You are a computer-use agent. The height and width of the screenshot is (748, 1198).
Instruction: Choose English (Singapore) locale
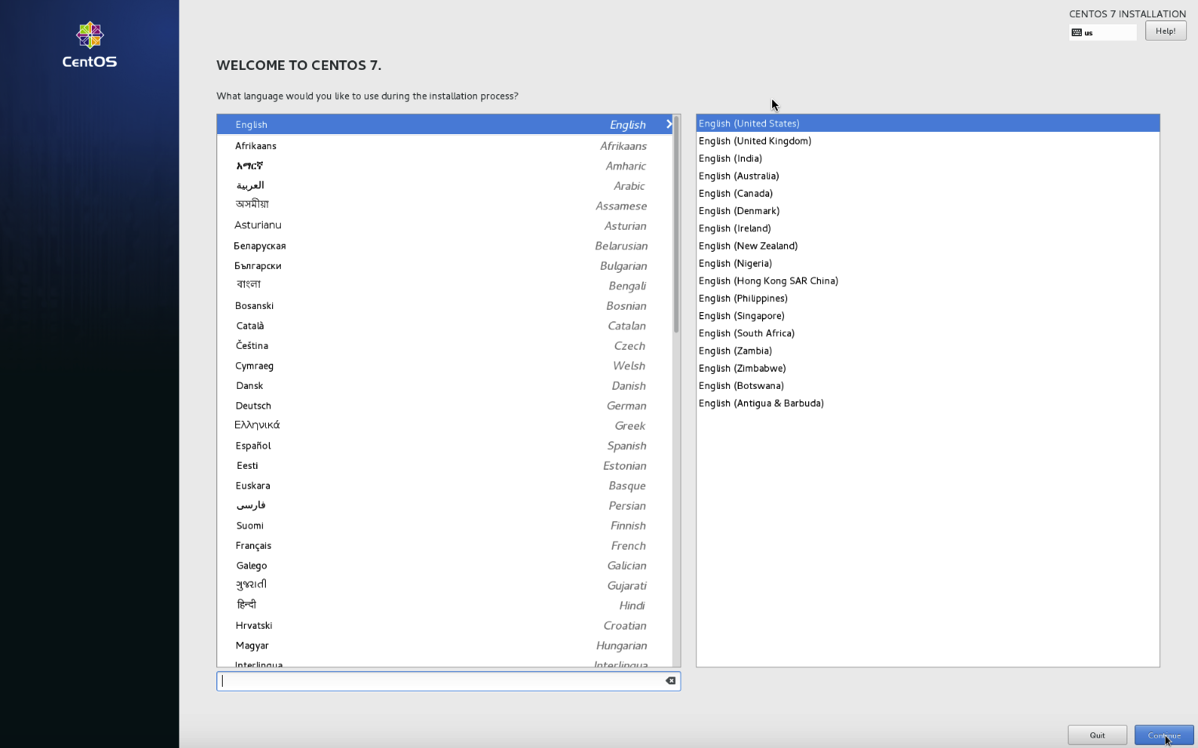[928, 316]
